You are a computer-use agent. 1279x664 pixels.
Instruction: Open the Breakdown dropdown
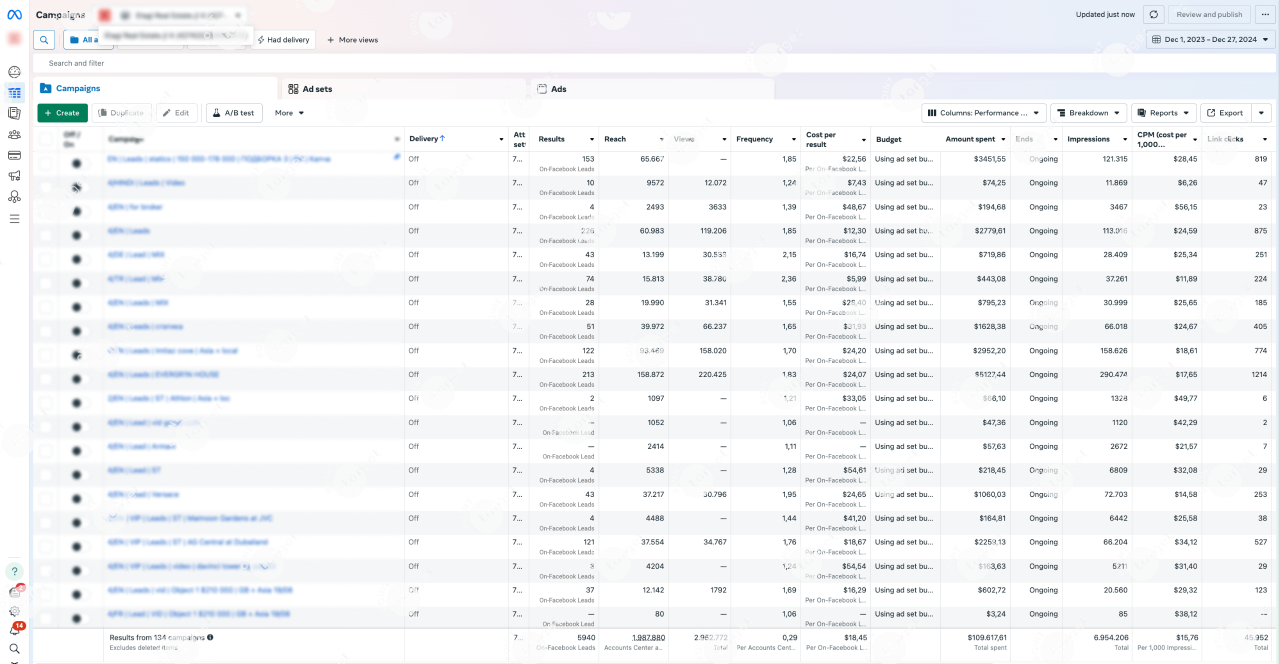pos(1088,113)
